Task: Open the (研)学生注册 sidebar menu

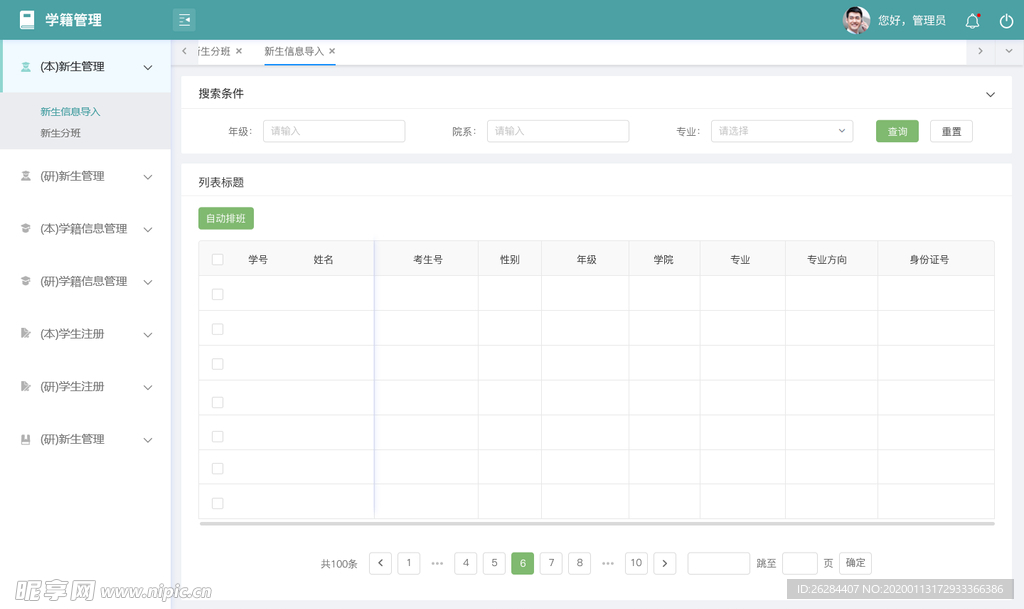Action: coord(86,387)
